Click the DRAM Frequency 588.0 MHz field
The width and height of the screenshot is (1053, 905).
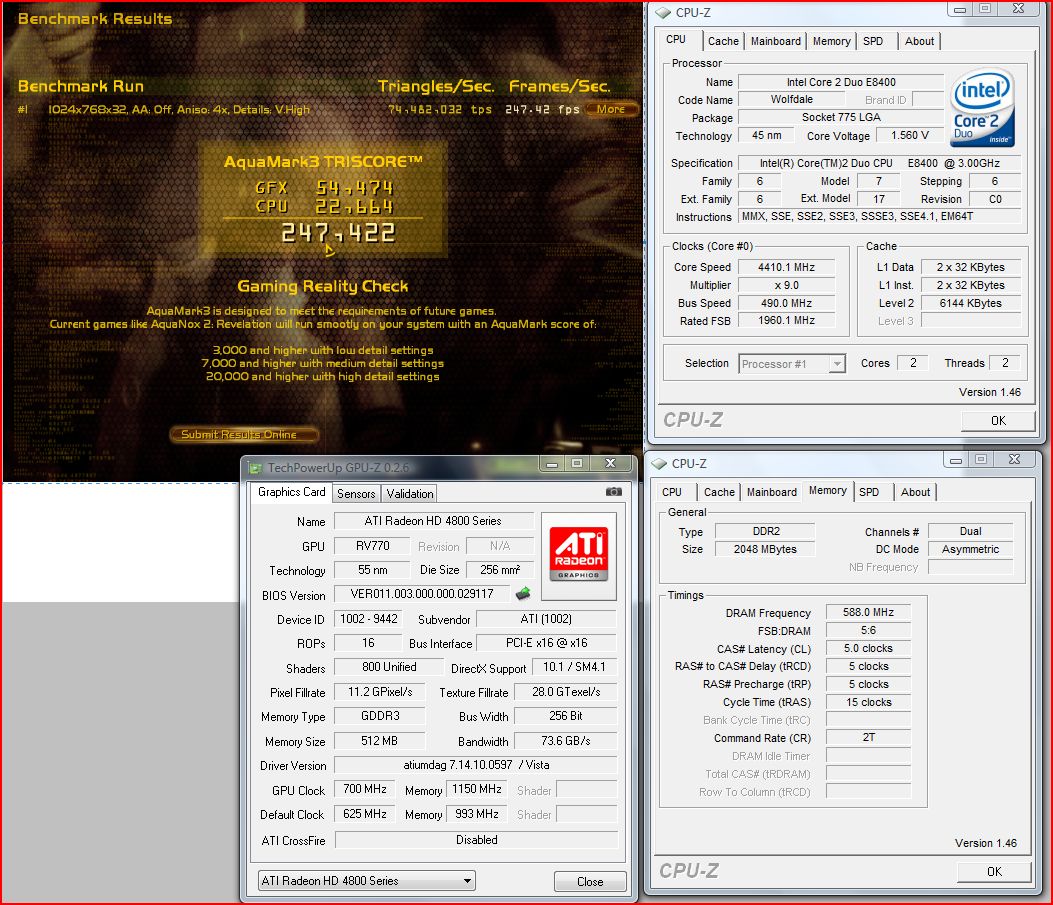868,612
